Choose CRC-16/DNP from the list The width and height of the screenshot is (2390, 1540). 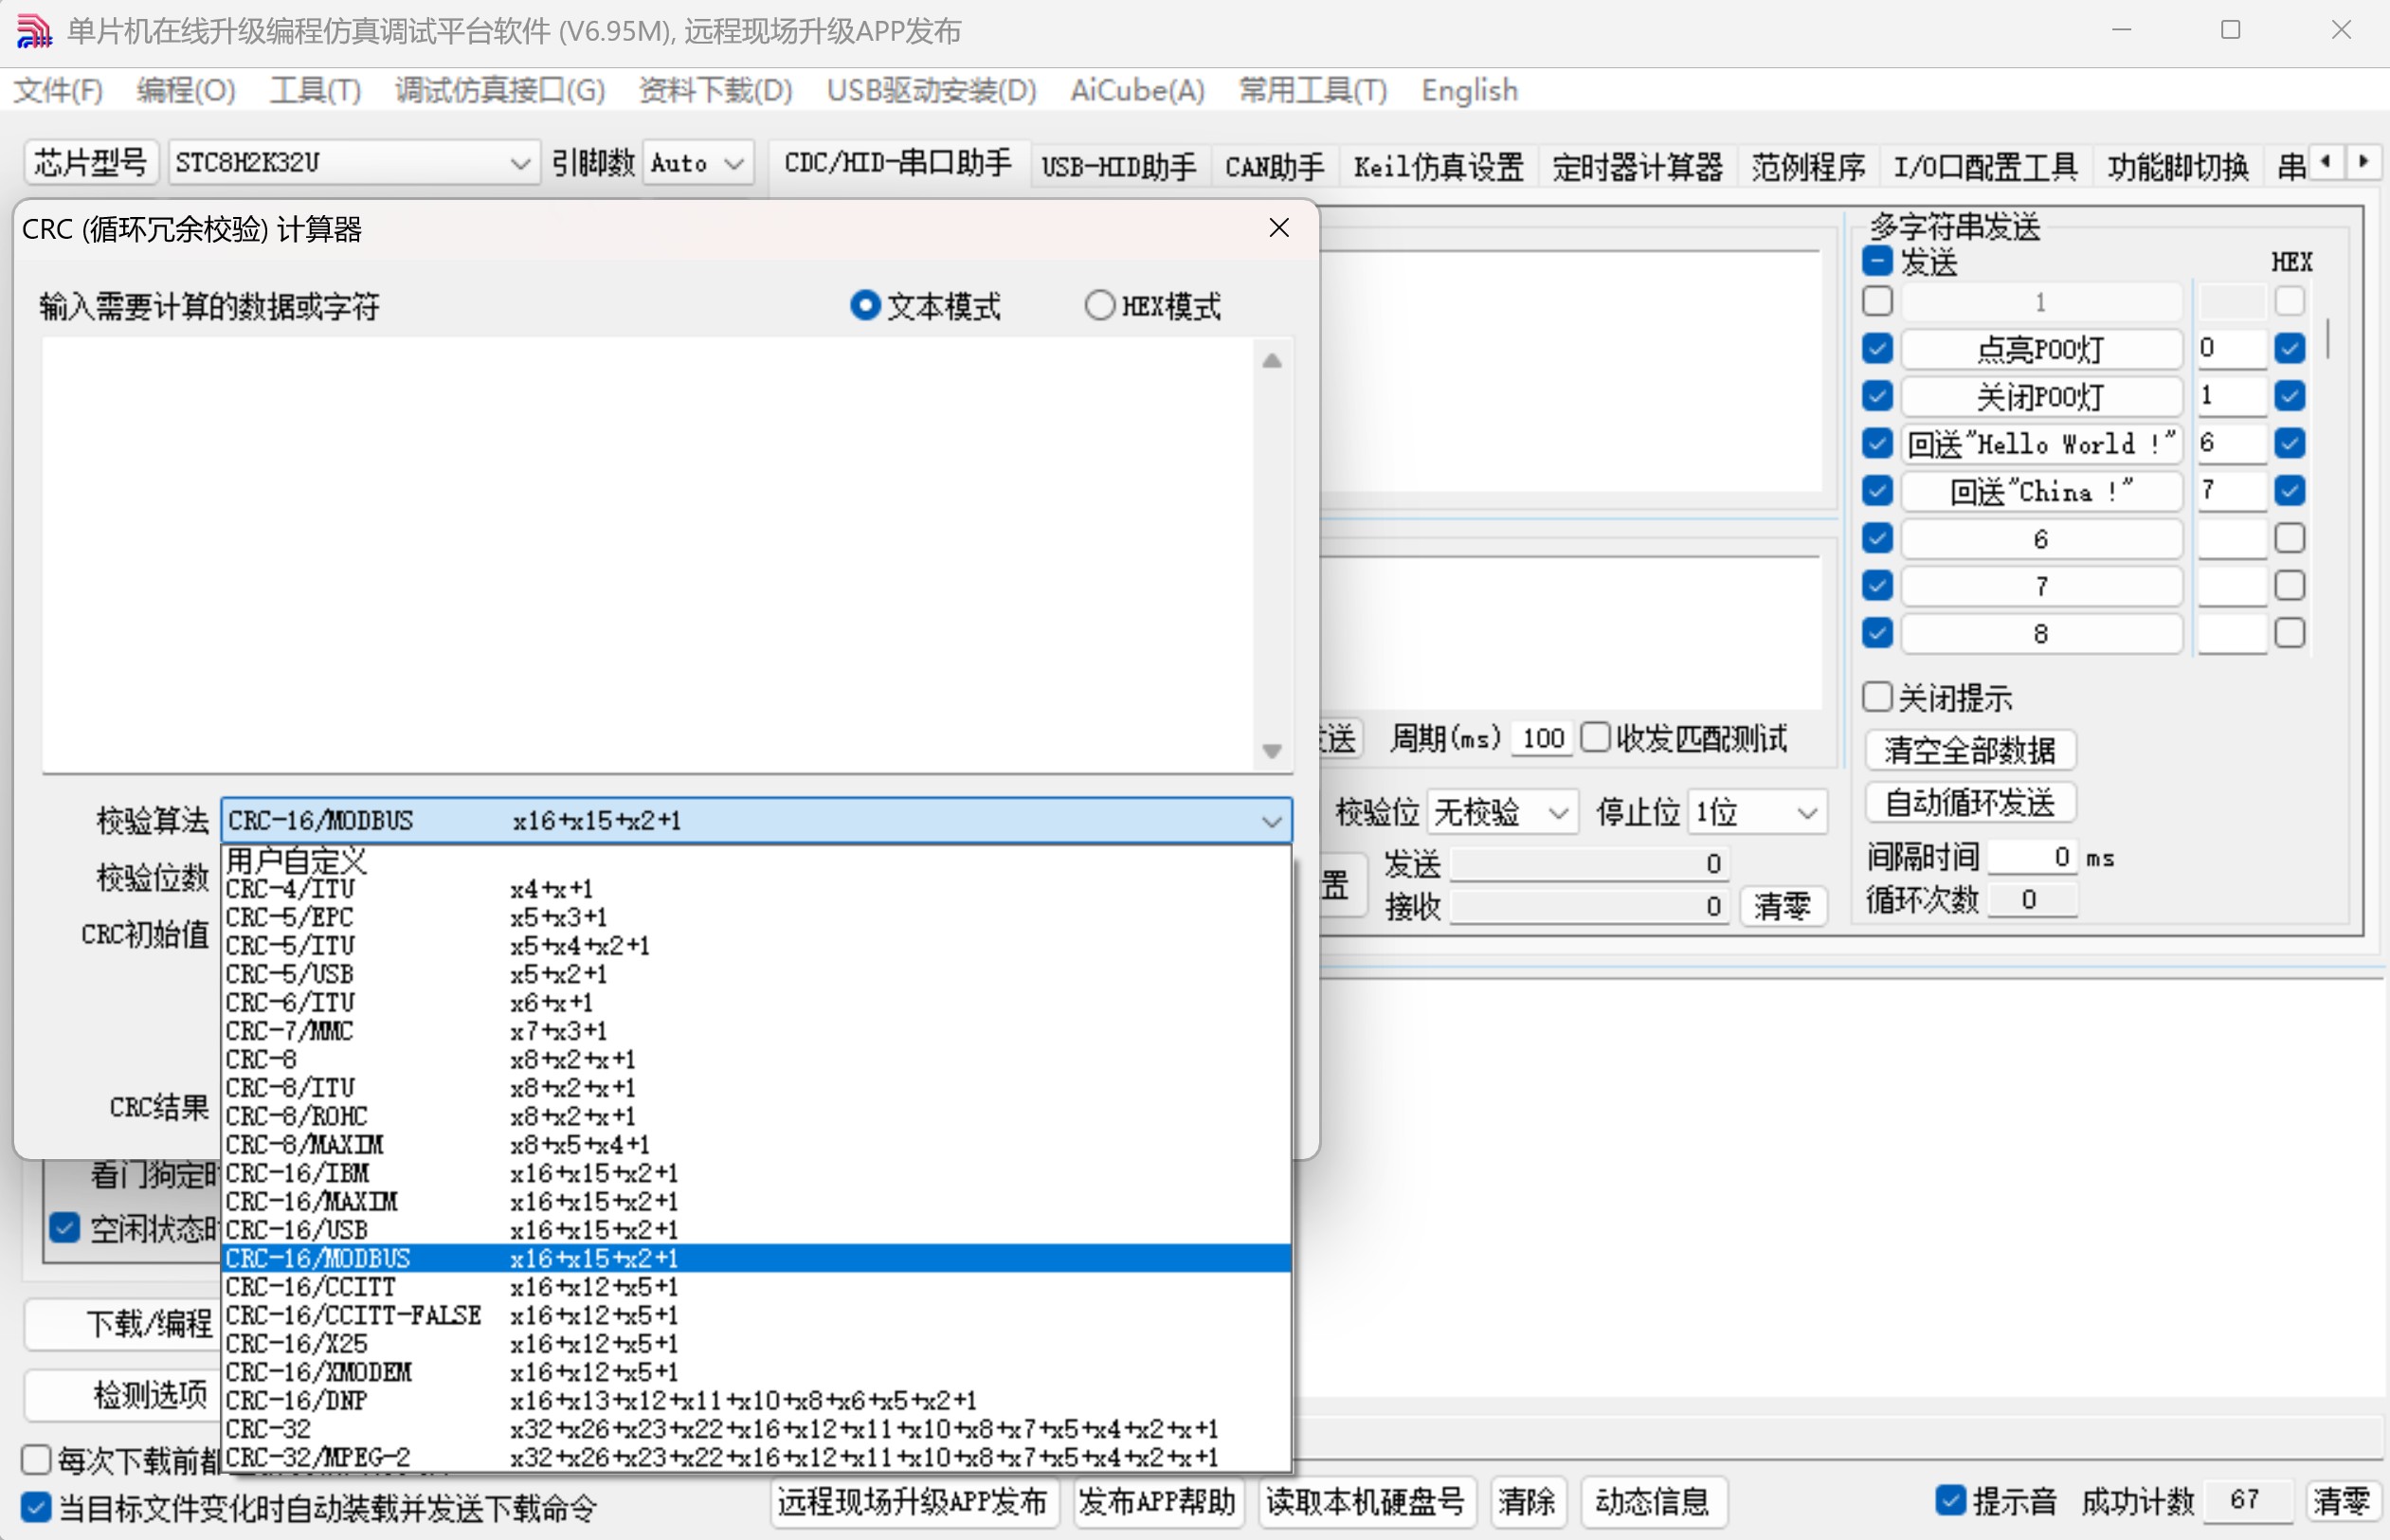(756, 1400)
